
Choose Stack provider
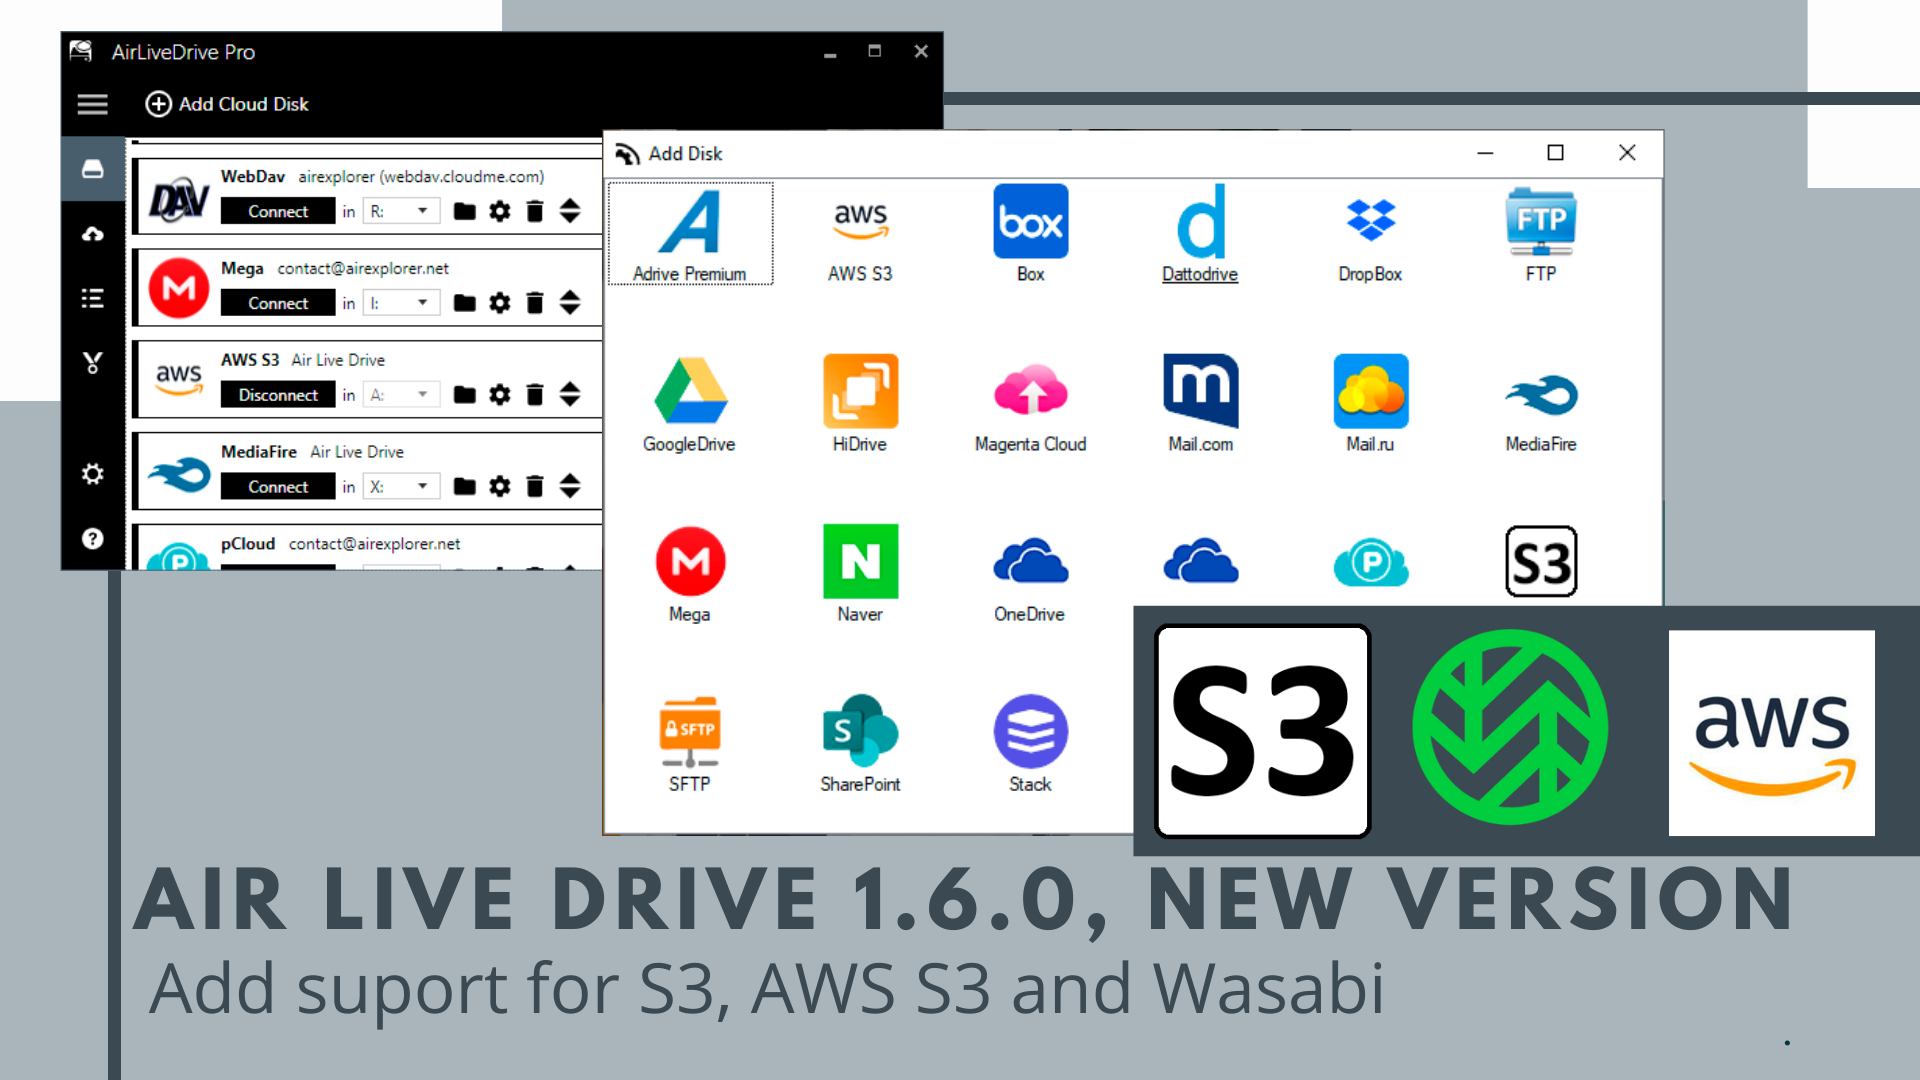click(x=1030, y=744)
